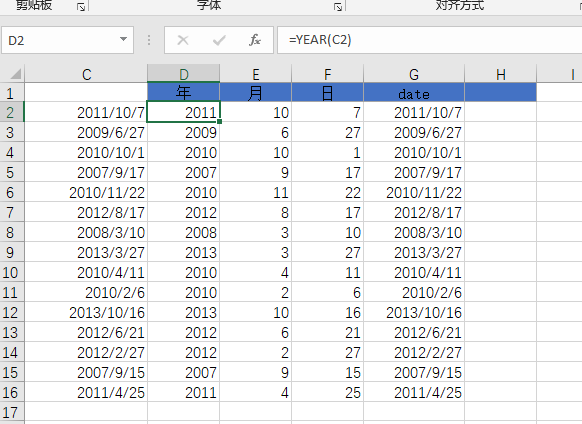Image resolution: width=582 pixels, height=424 pixels.
Task: Select cell F2 with day 7
Action: [327, 112]
